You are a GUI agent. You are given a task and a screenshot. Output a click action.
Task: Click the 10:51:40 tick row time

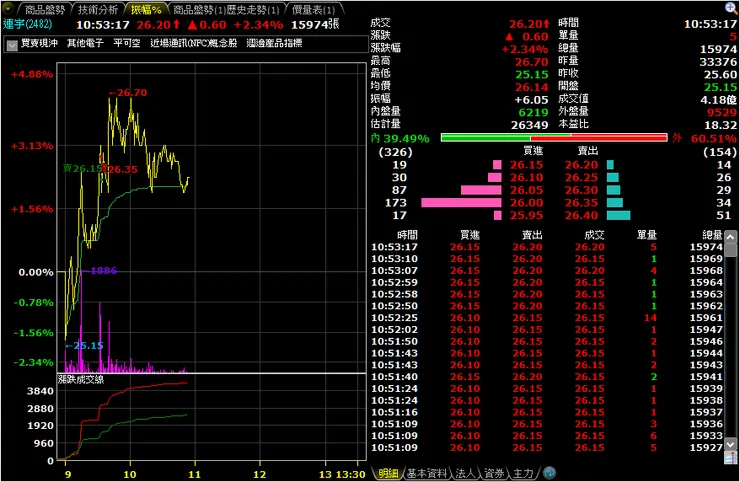coord(394,377)
